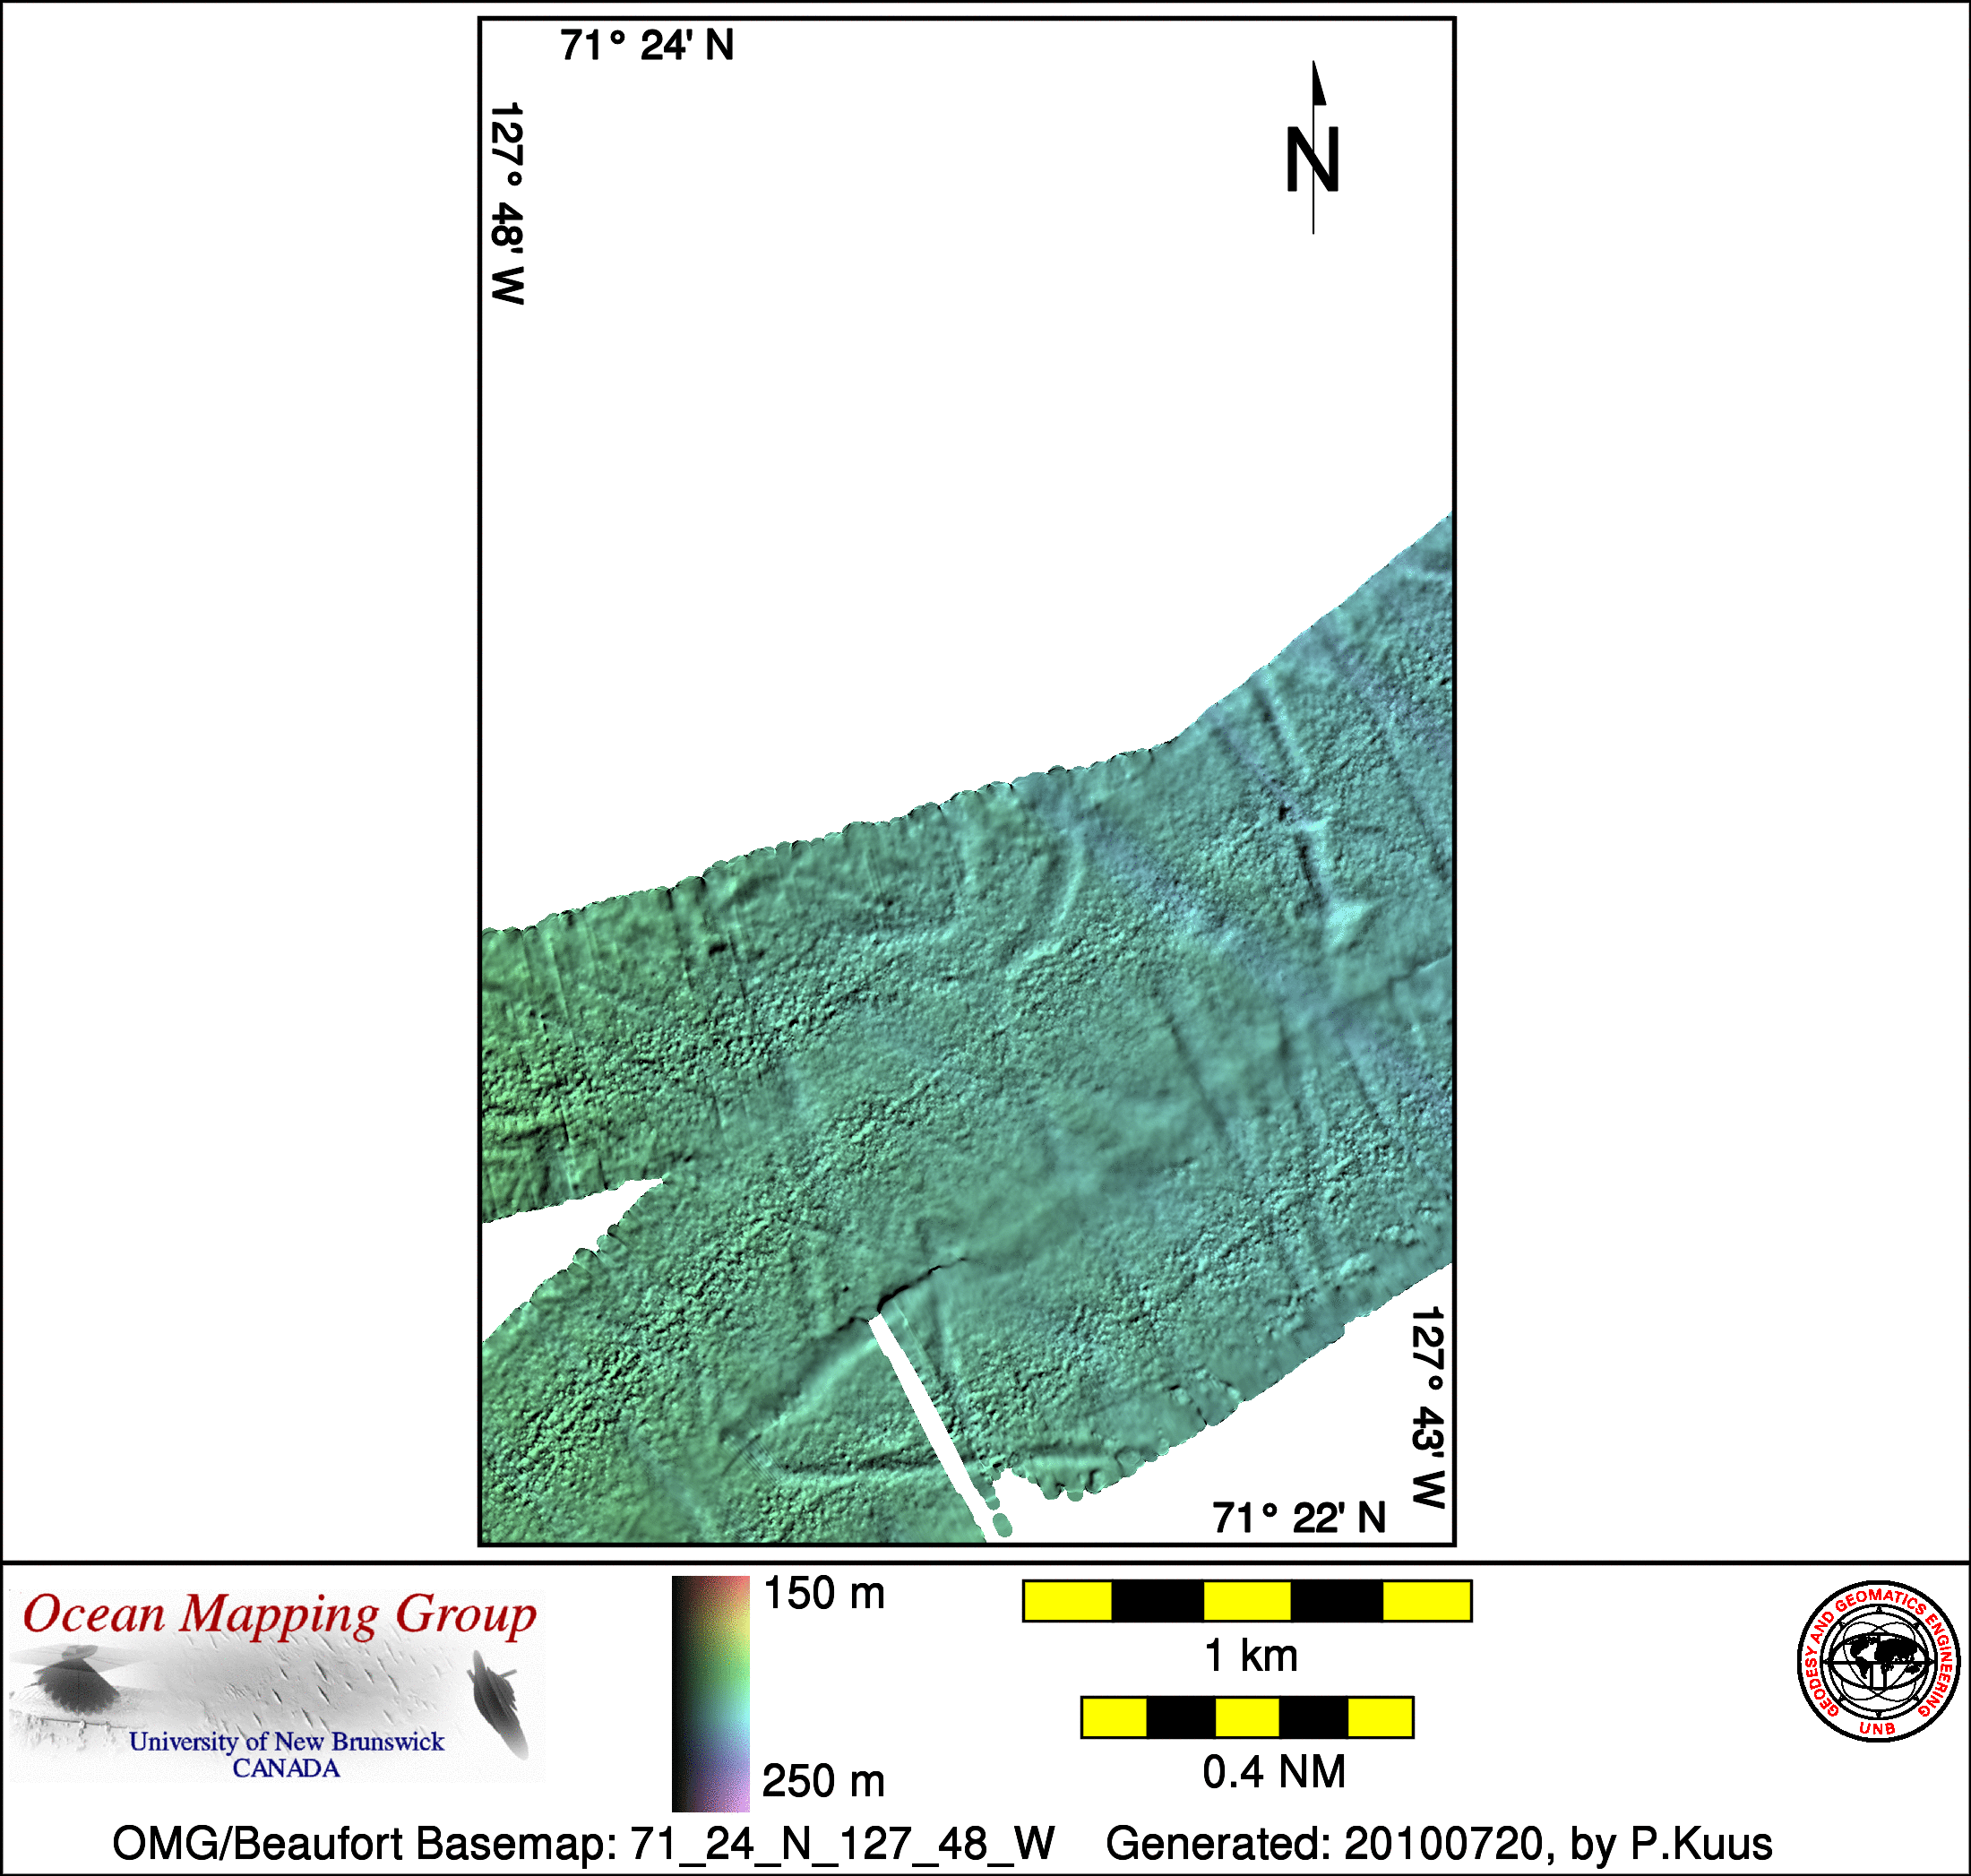Click the Generated 20100720 by P.Kuus text
This screenshot has width=1971, height=1876.
pos(1438,1843)
